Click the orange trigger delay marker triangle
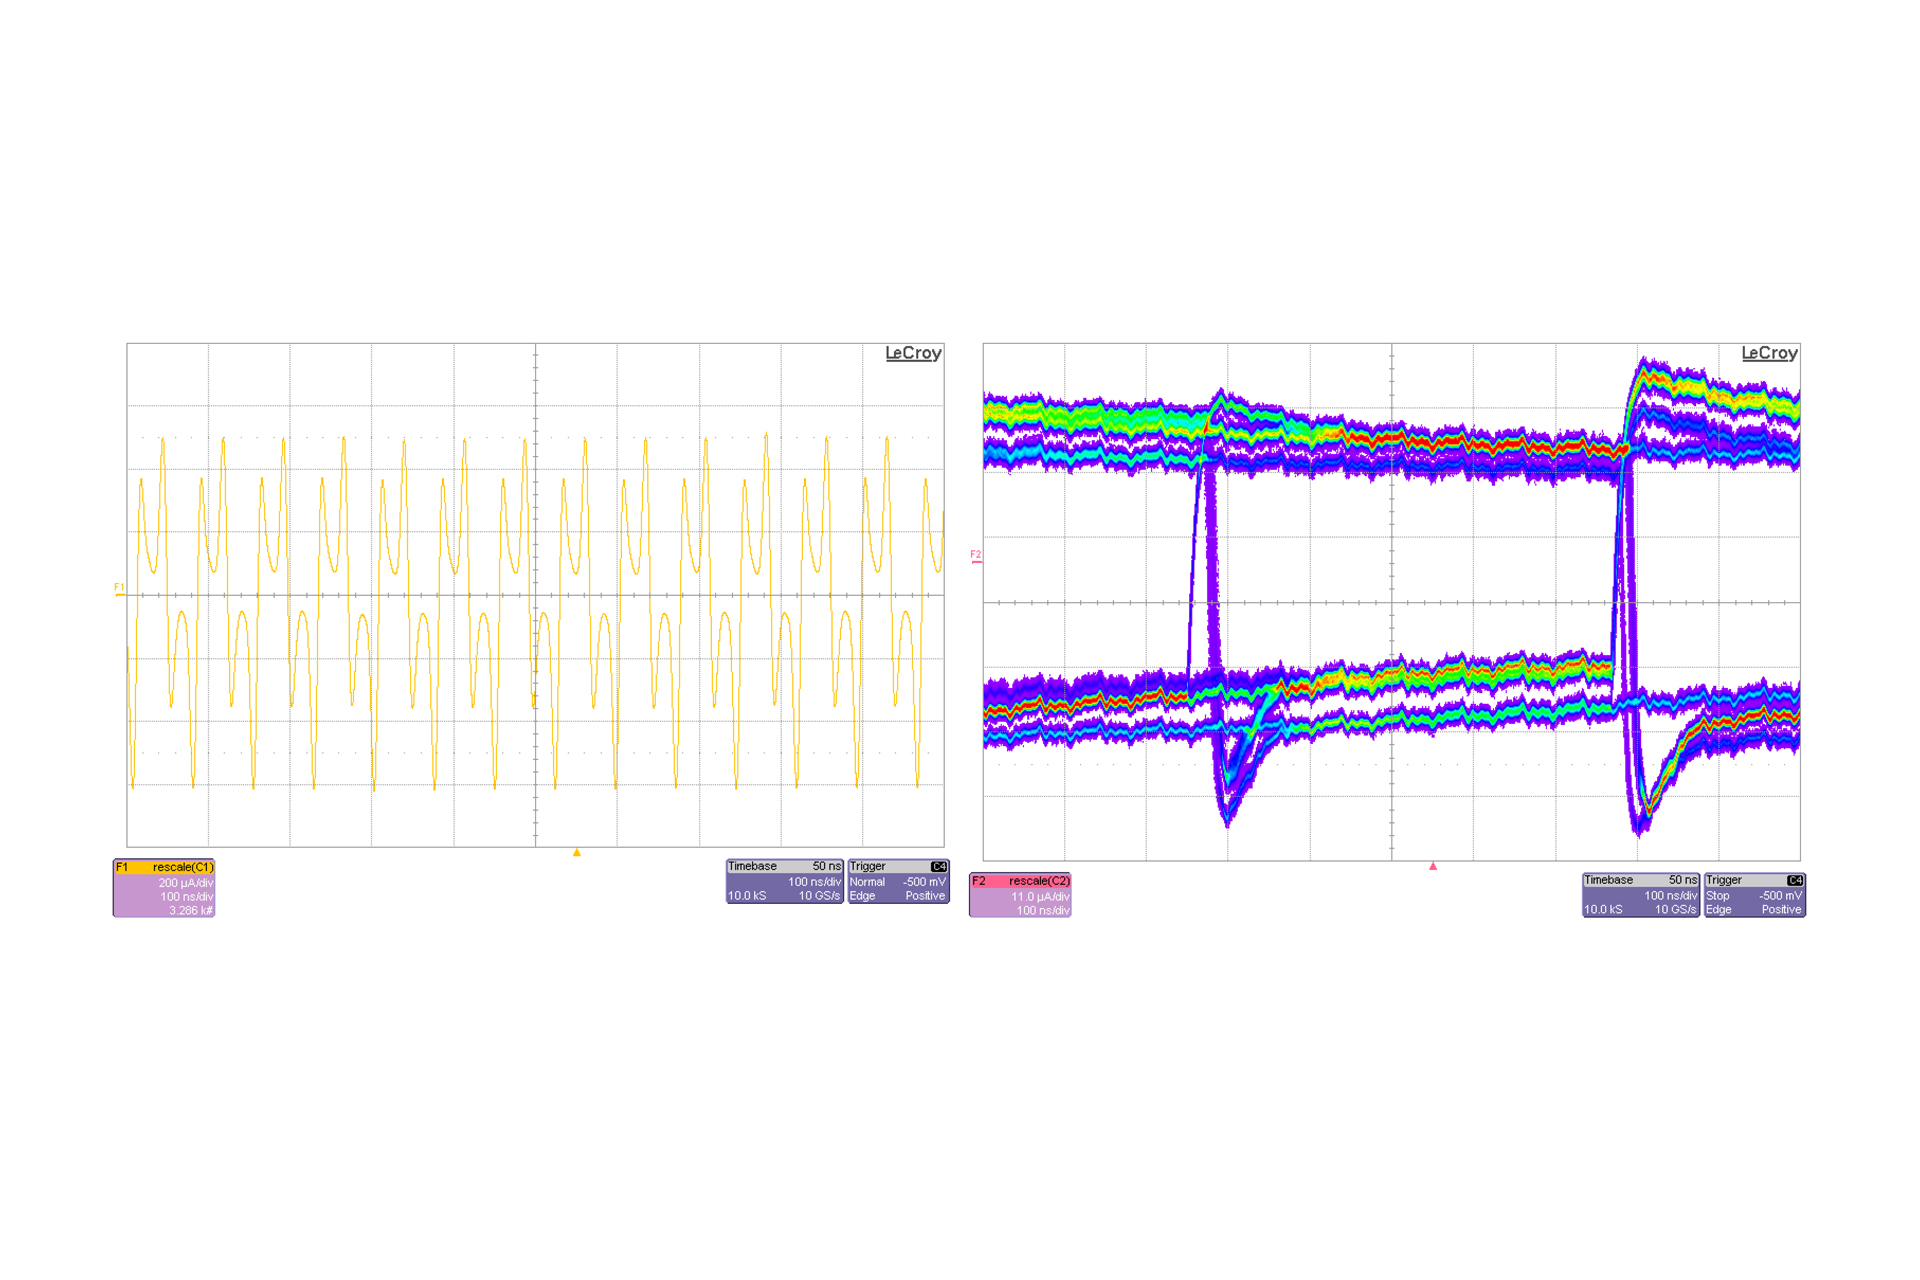This screenshot has width=1920, height=1280. click(x=577, y=853)
